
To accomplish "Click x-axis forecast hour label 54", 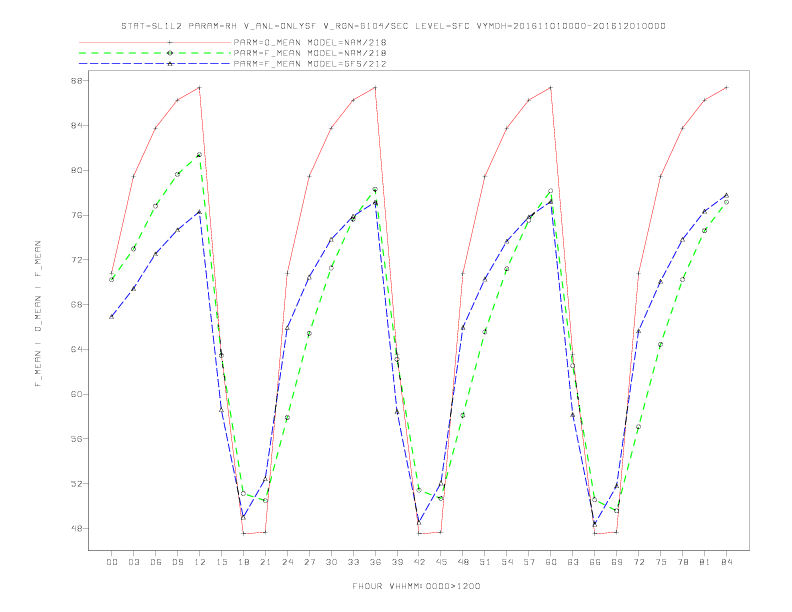I will [507, 562].
